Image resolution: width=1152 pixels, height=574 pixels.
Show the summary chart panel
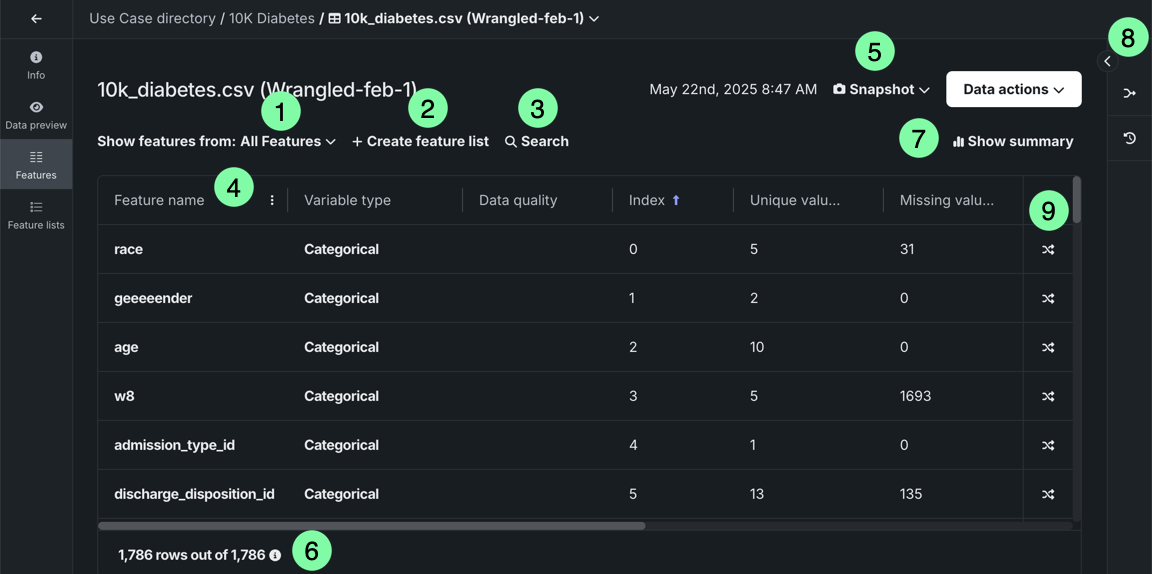click(x=1013, y=141)
